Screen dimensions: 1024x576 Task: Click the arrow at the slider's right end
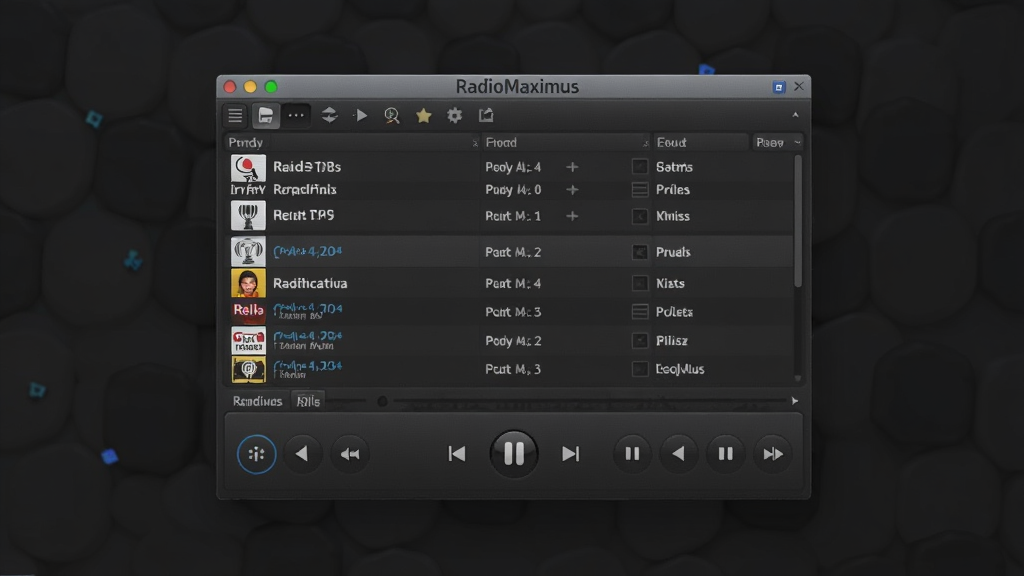[x=795, y=401]
